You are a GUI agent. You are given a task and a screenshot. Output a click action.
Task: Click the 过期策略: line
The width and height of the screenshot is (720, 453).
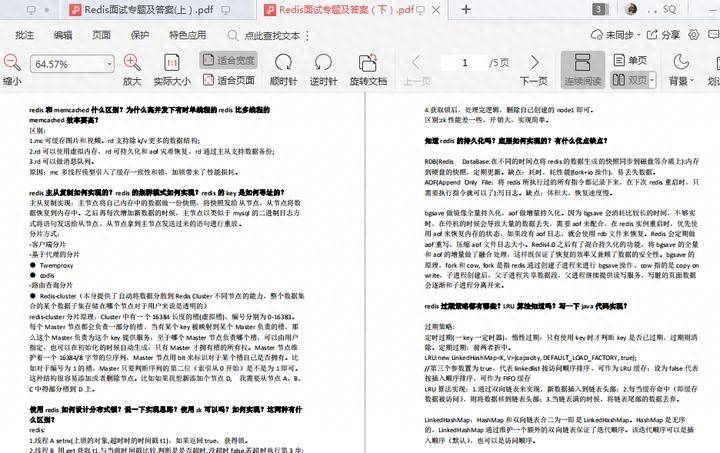439,326
